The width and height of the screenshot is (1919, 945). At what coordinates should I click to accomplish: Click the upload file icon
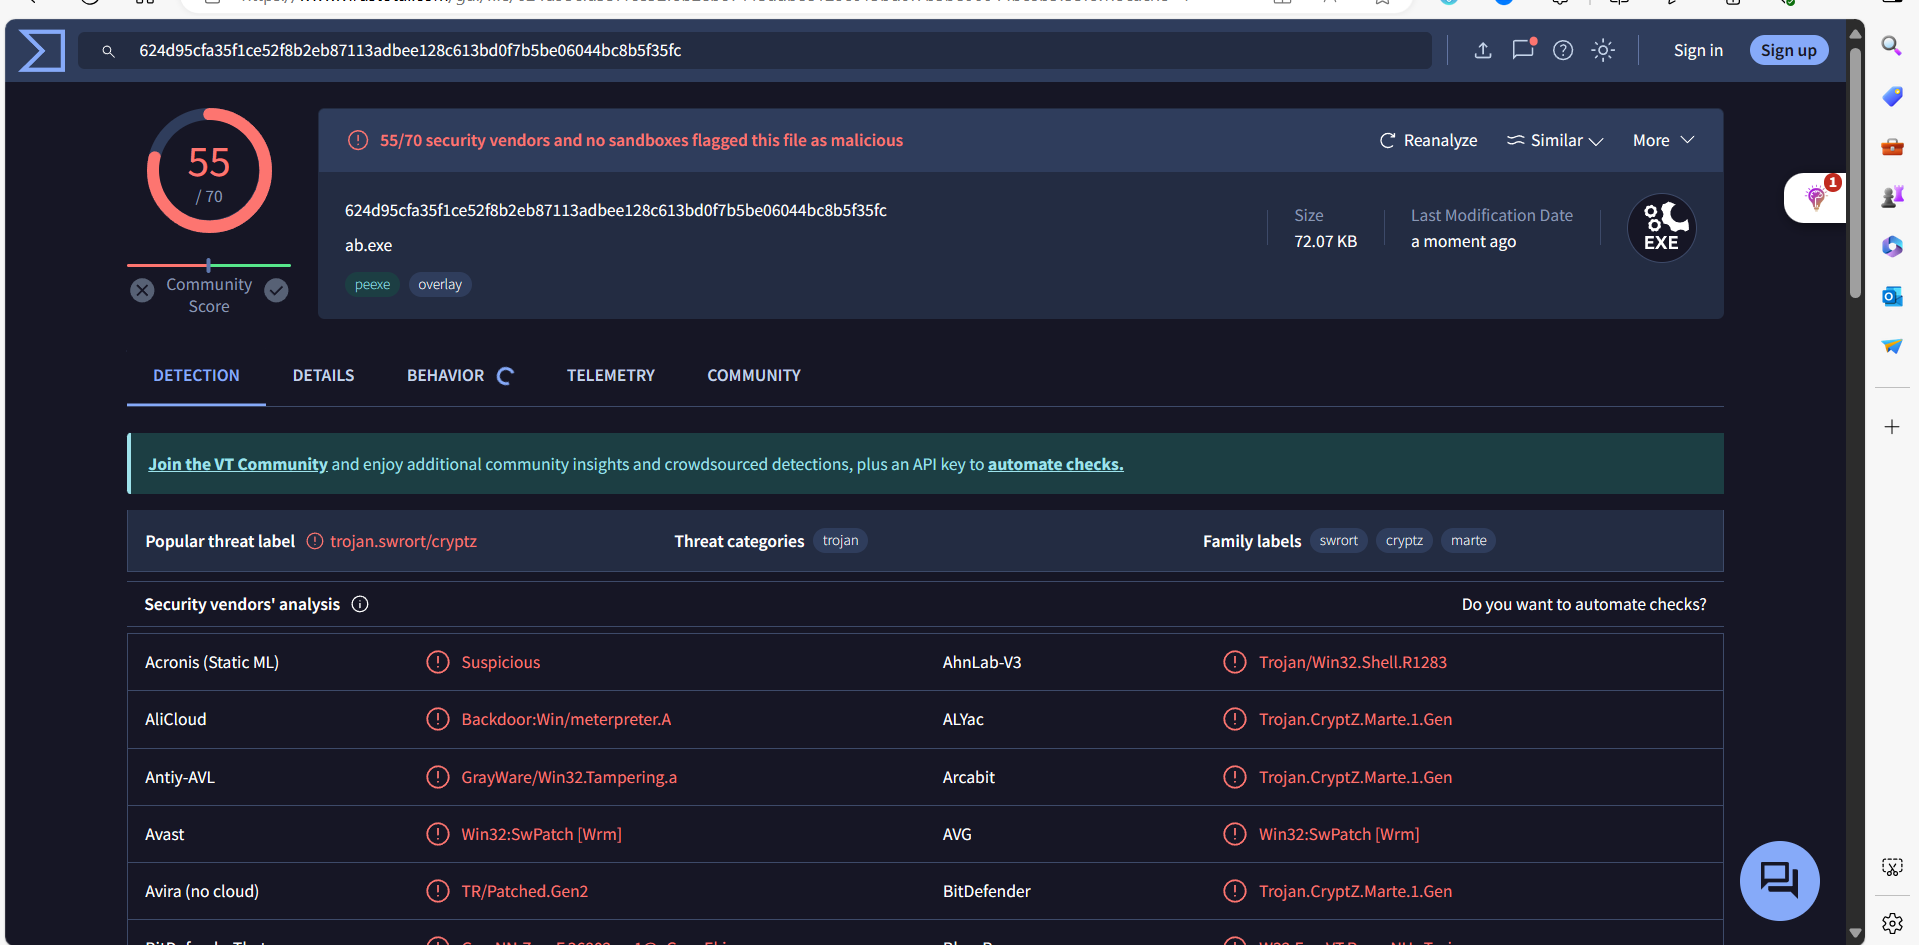[x=1483, y=51]
